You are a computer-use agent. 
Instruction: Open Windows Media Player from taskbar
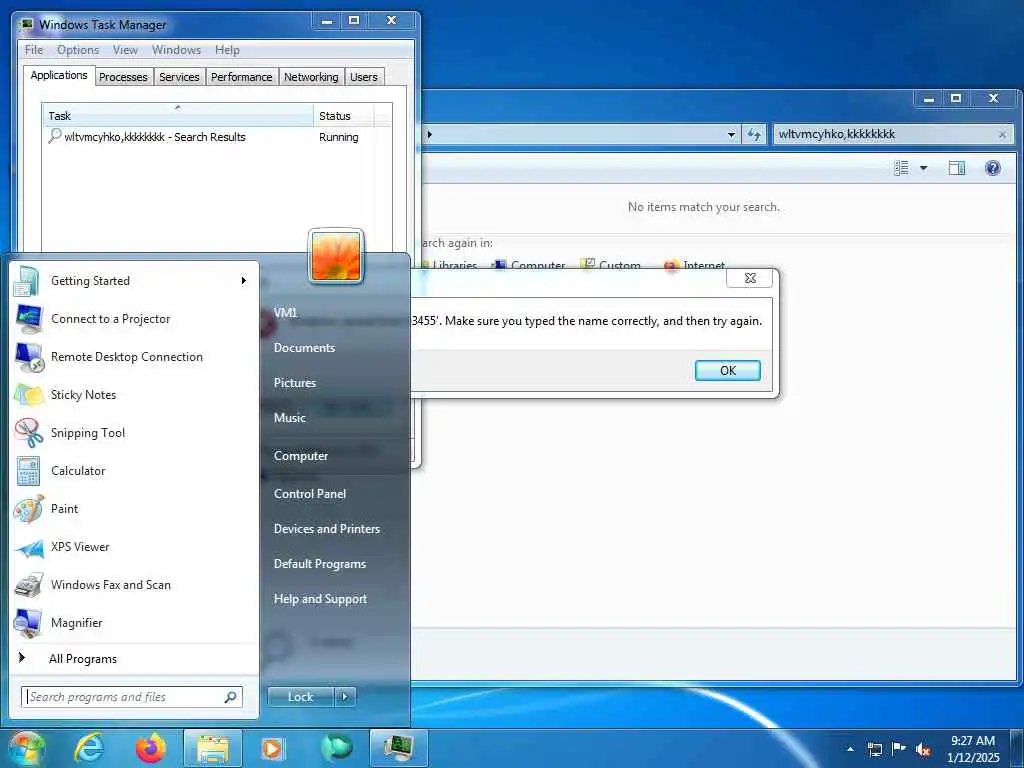pos(272,748)
